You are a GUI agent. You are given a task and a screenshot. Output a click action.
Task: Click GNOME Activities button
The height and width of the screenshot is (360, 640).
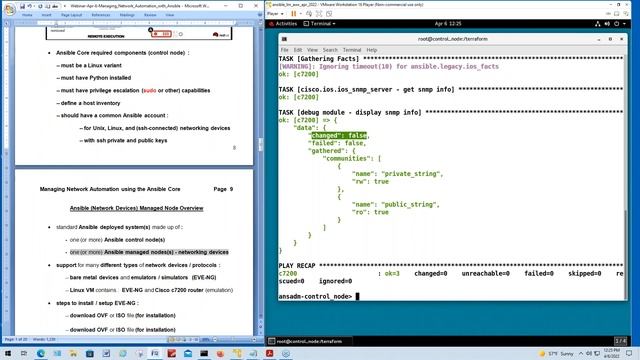pyautogui.click(x=283, y=24)
